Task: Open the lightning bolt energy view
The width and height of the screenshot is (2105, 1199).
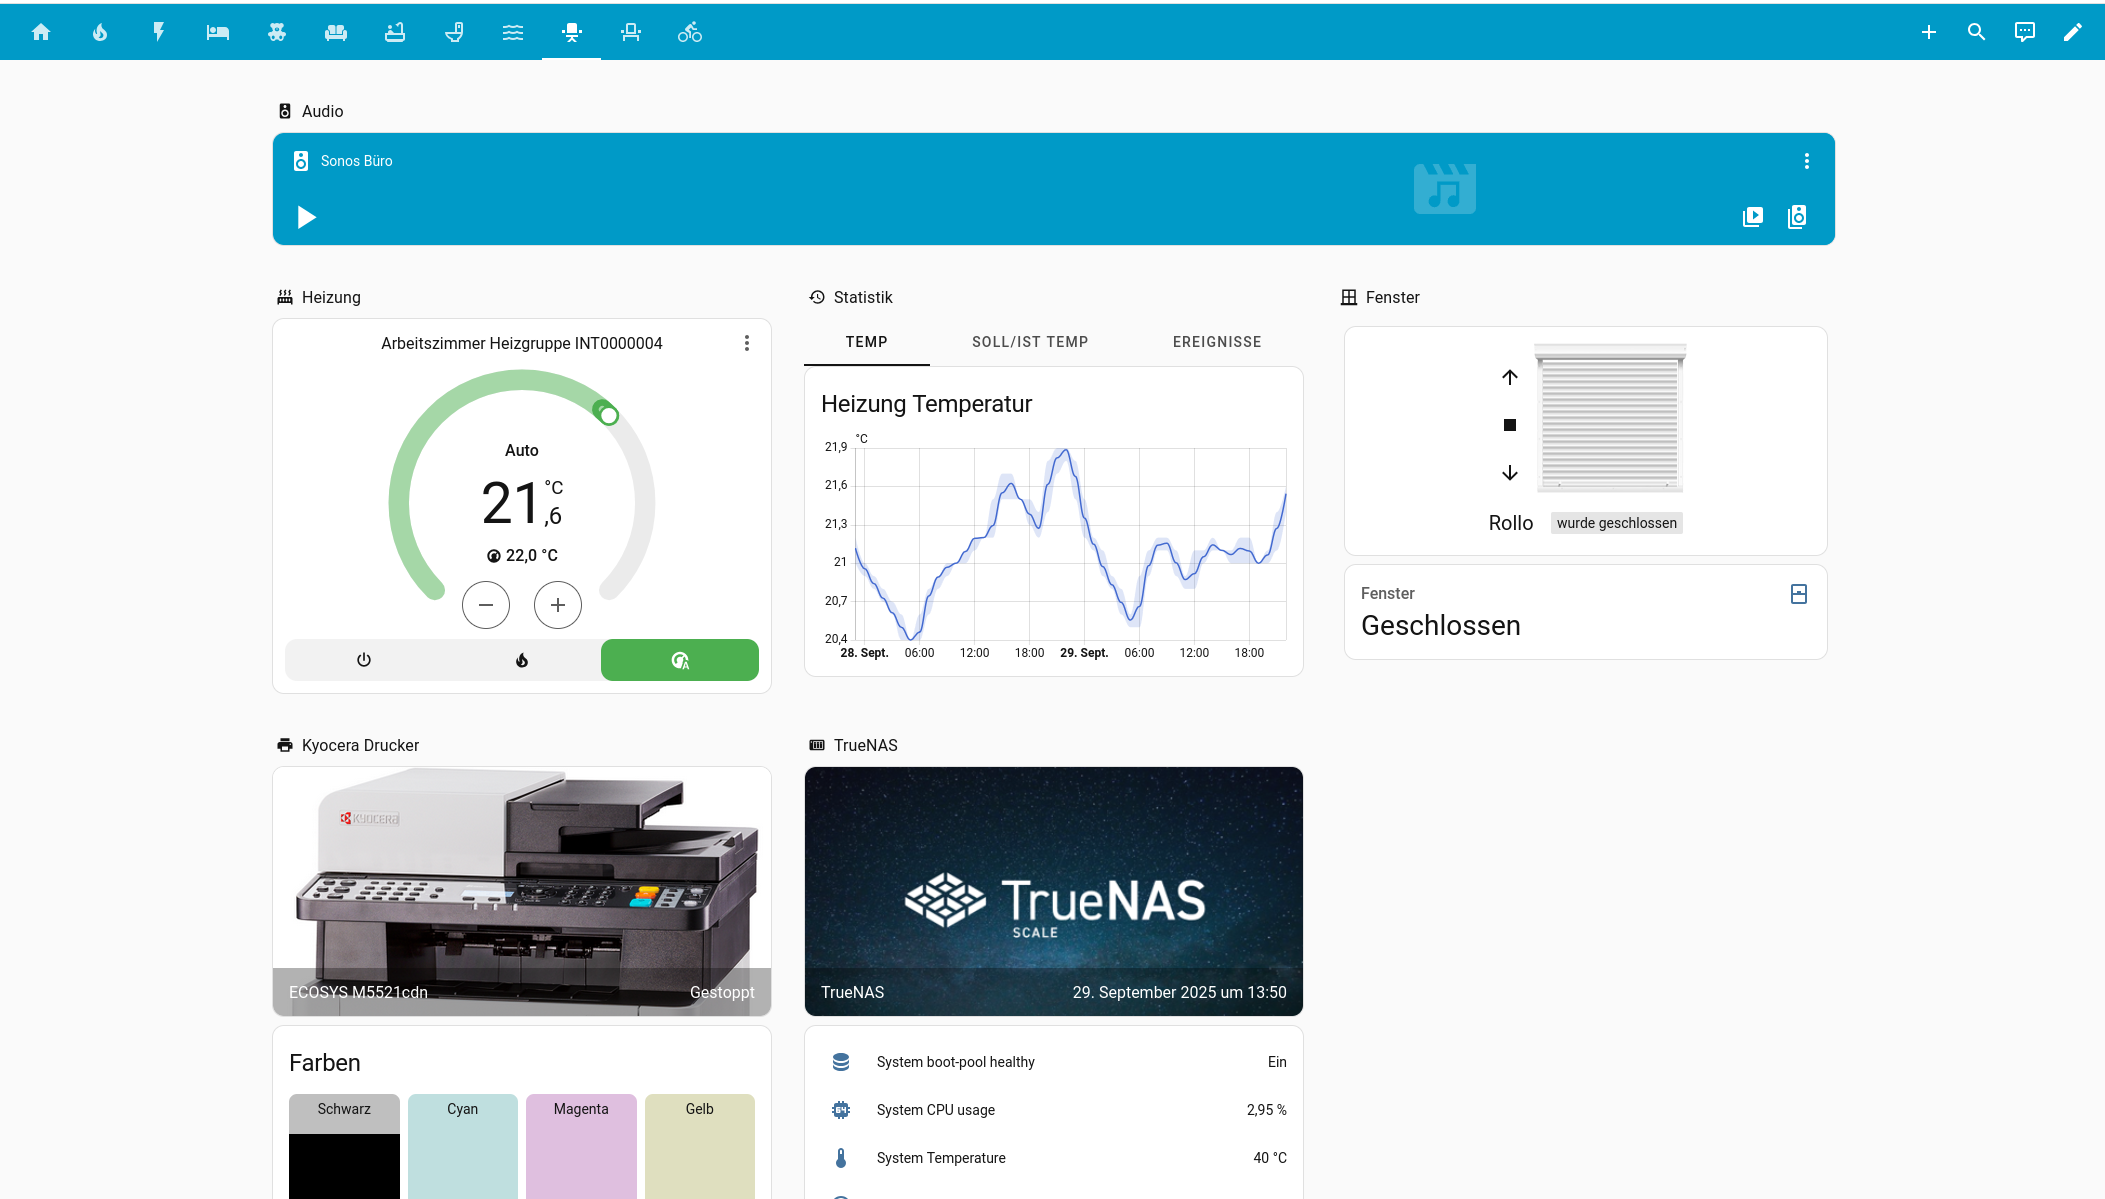Action: (x=159, y=32)
